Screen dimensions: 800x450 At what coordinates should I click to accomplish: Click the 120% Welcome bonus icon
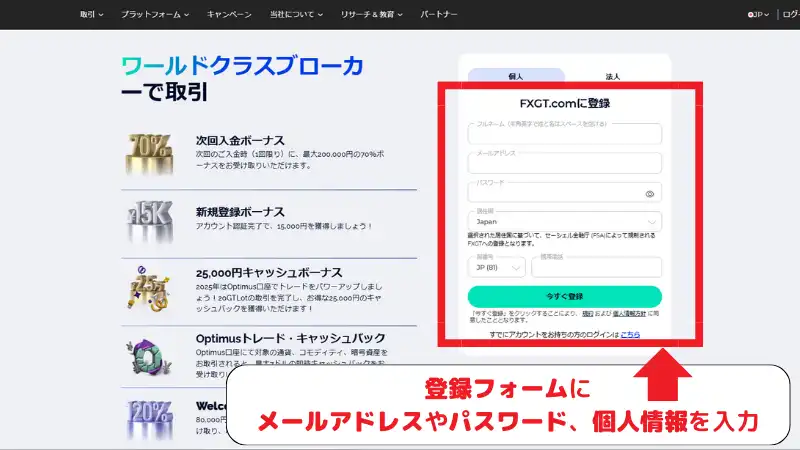(149, 419)
